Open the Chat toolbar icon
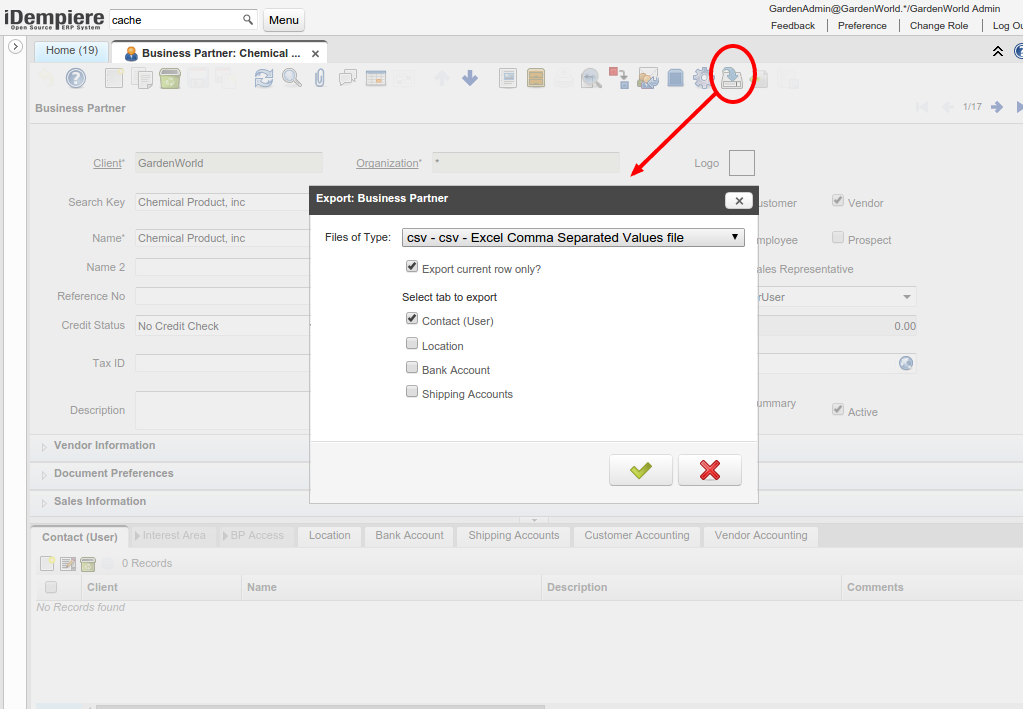1023x709 pixels. coord(348,78)
